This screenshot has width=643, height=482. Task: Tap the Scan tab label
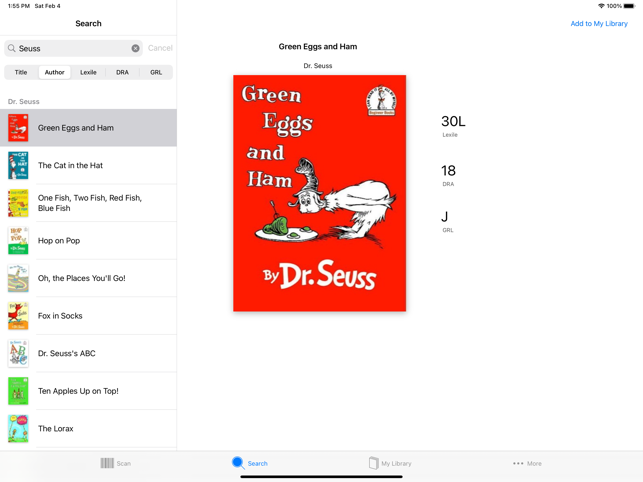pyautogui.click(x=123, y=464)
